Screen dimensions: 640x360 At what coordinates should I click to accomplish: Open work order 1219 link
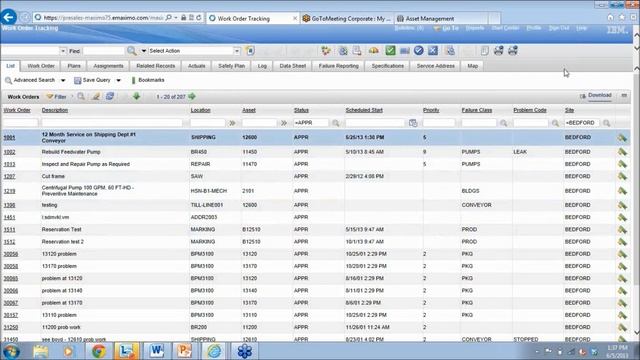click(x=9, y=191)
